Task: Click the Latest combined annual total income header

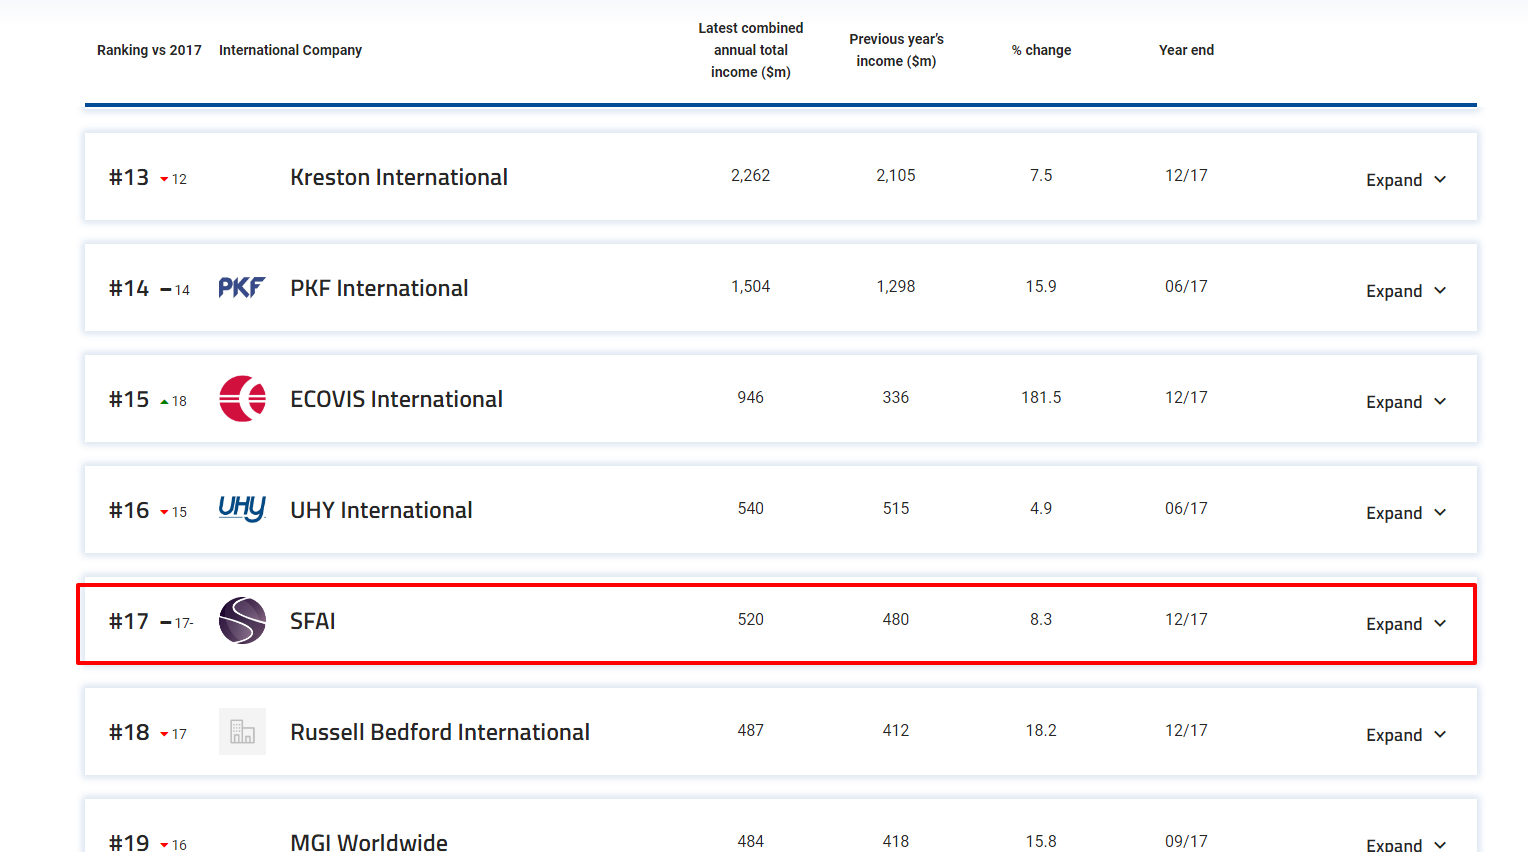Action: [x=751, y=50]
